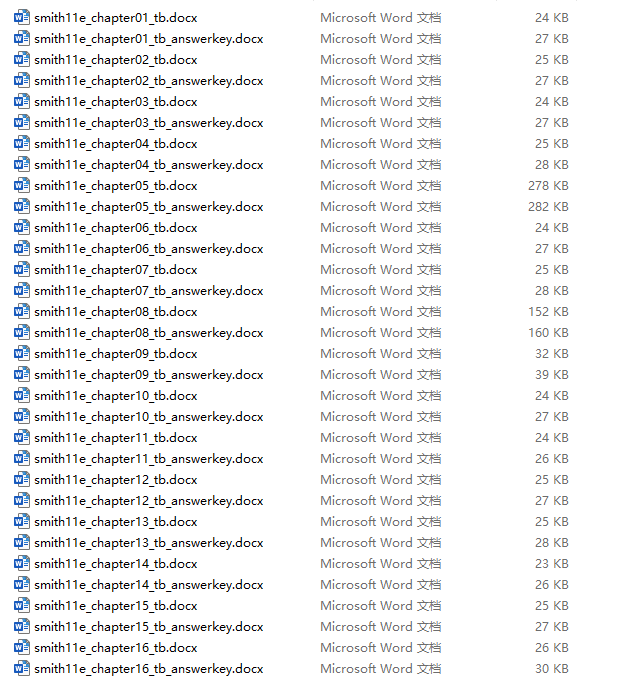Click the Word icon of smith11e_chapter05_tb.docx
The width and height of the screenshot is (617, 697).
point(22,185)
